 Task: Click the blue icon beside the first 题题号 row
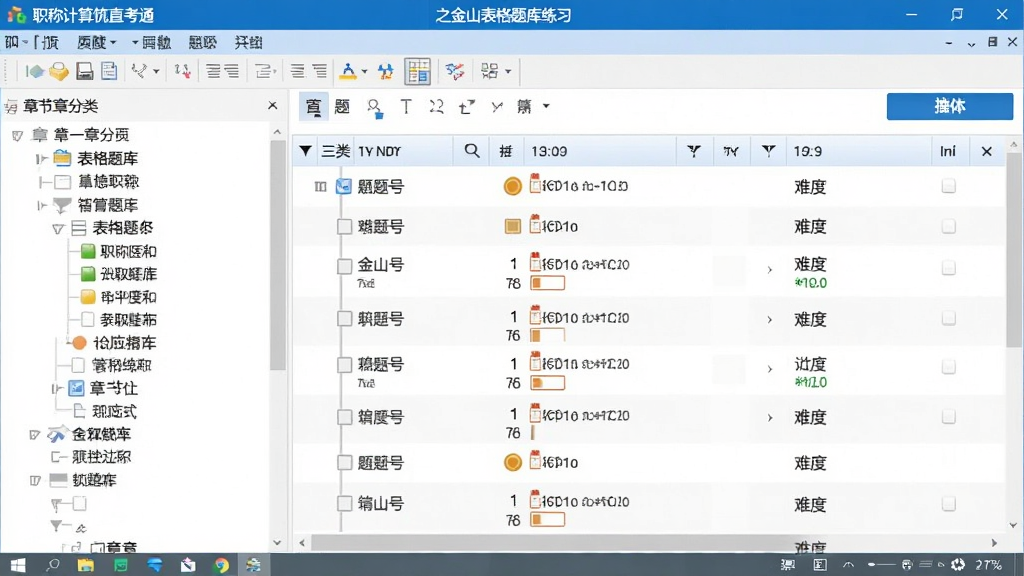[x=344, y=187]
